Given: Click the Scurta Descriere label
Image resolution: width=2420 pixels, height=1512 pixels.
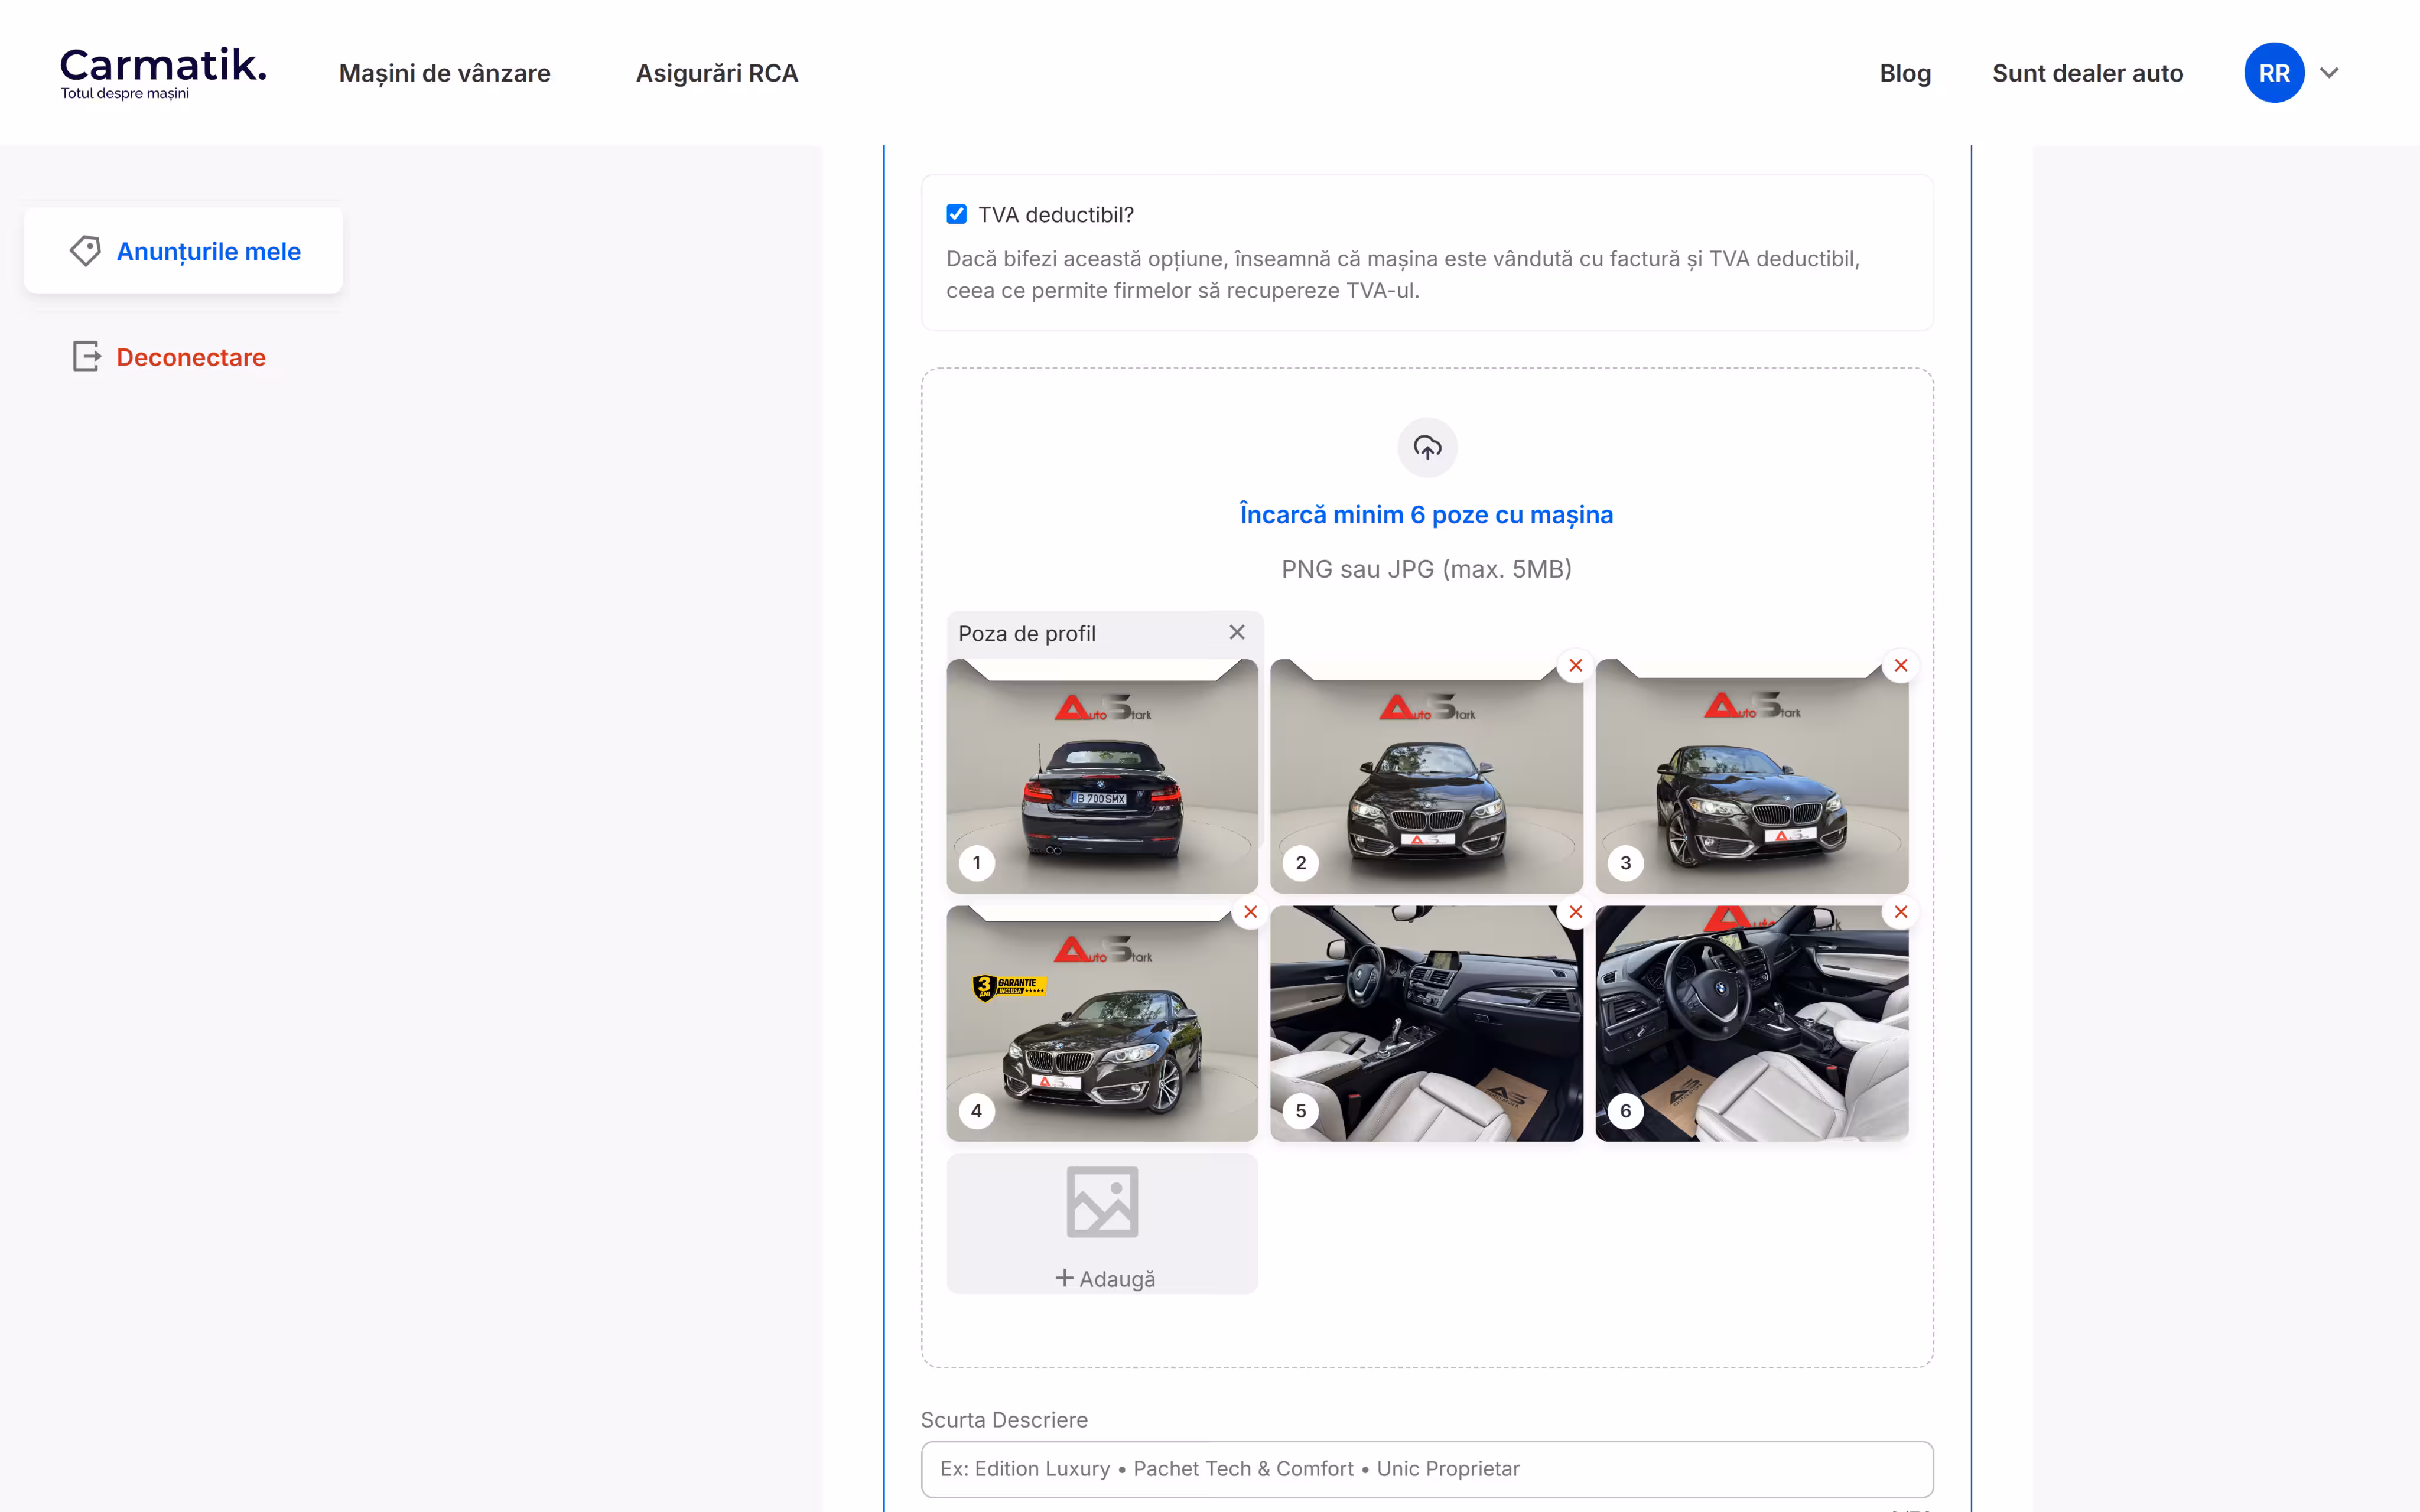Looking at the screenshot, I should (1004, 1419).
